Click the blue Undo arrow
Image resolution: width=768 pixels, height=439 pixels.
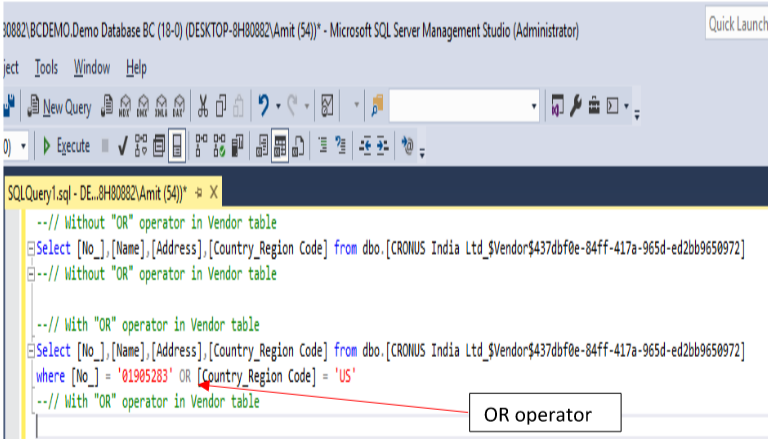[x=264, y=105]
